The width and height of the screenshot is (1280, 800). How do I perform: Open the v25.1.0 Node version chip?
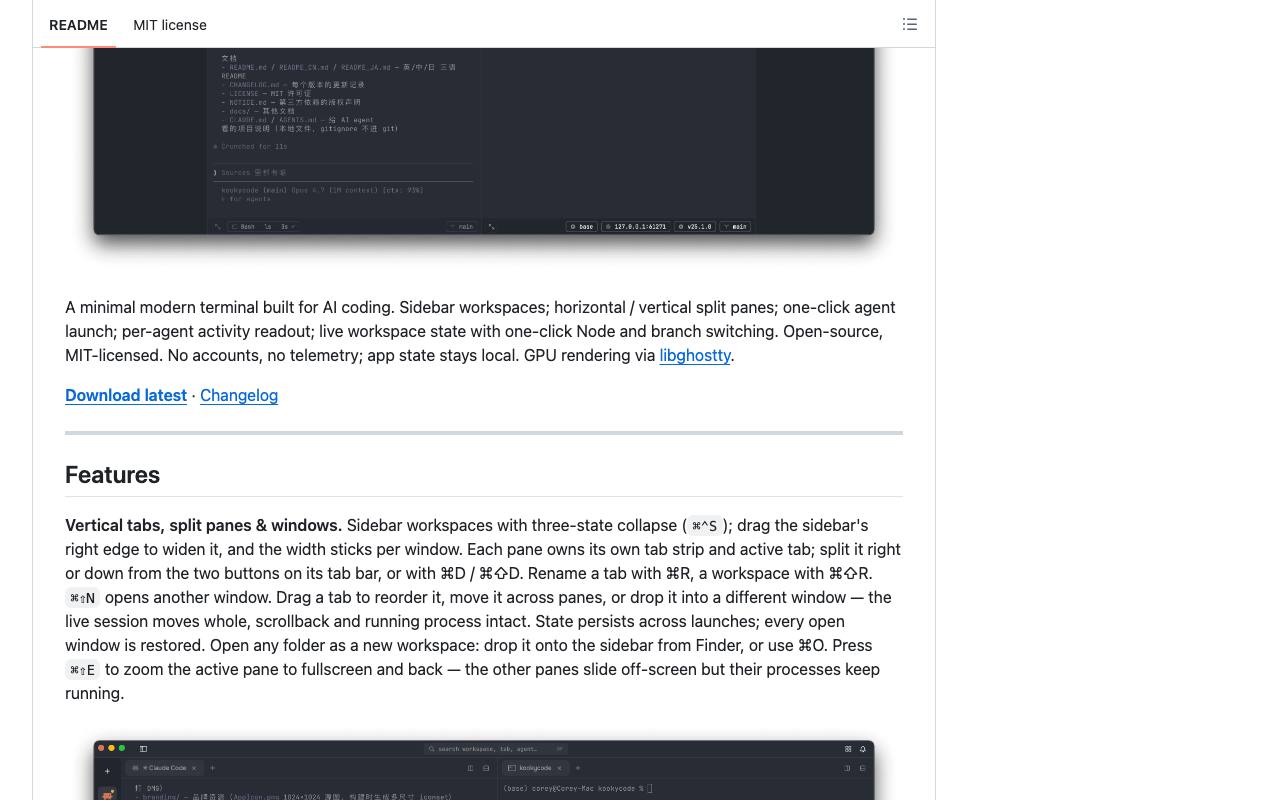695,226
